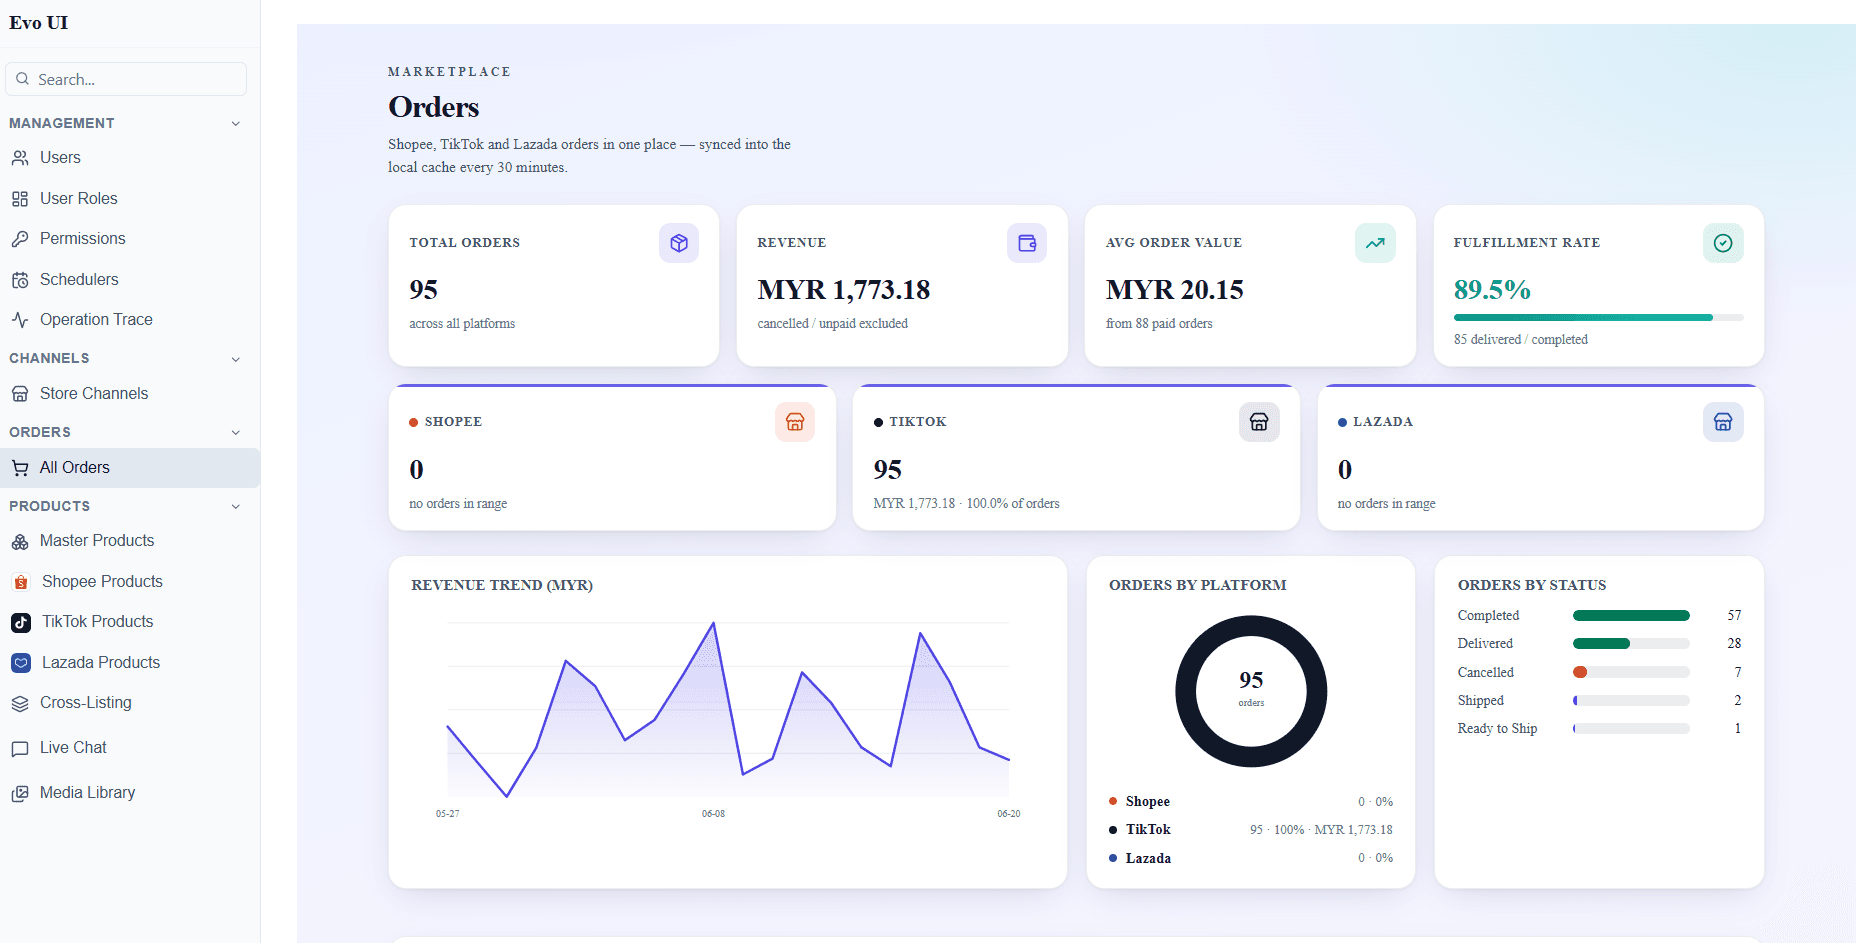Click the TikTok platform card value 95

click(x=887, y=470)
